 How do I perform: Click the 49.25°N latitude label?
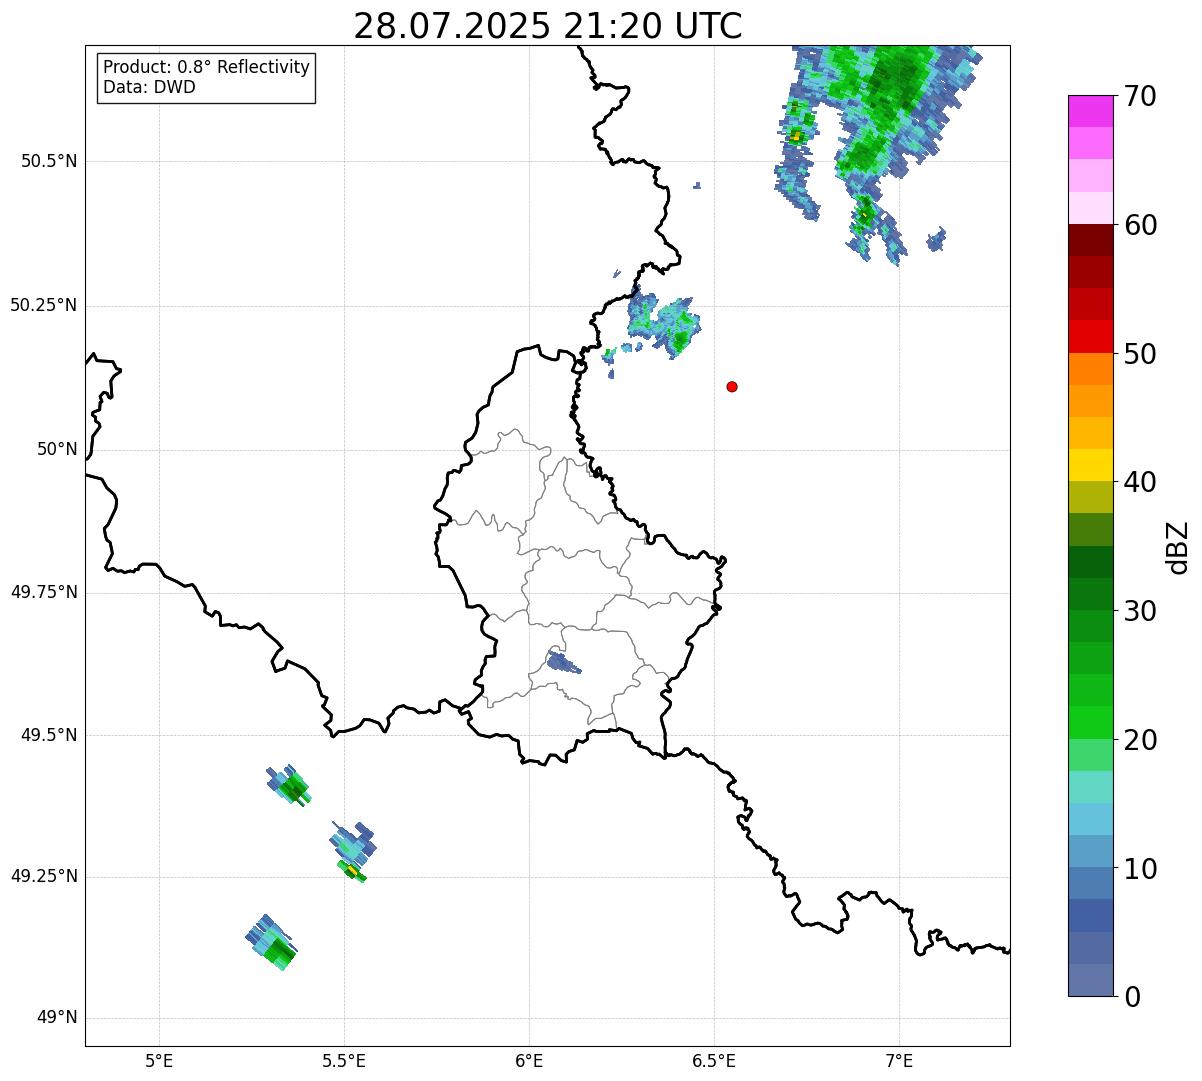point(43,876)
